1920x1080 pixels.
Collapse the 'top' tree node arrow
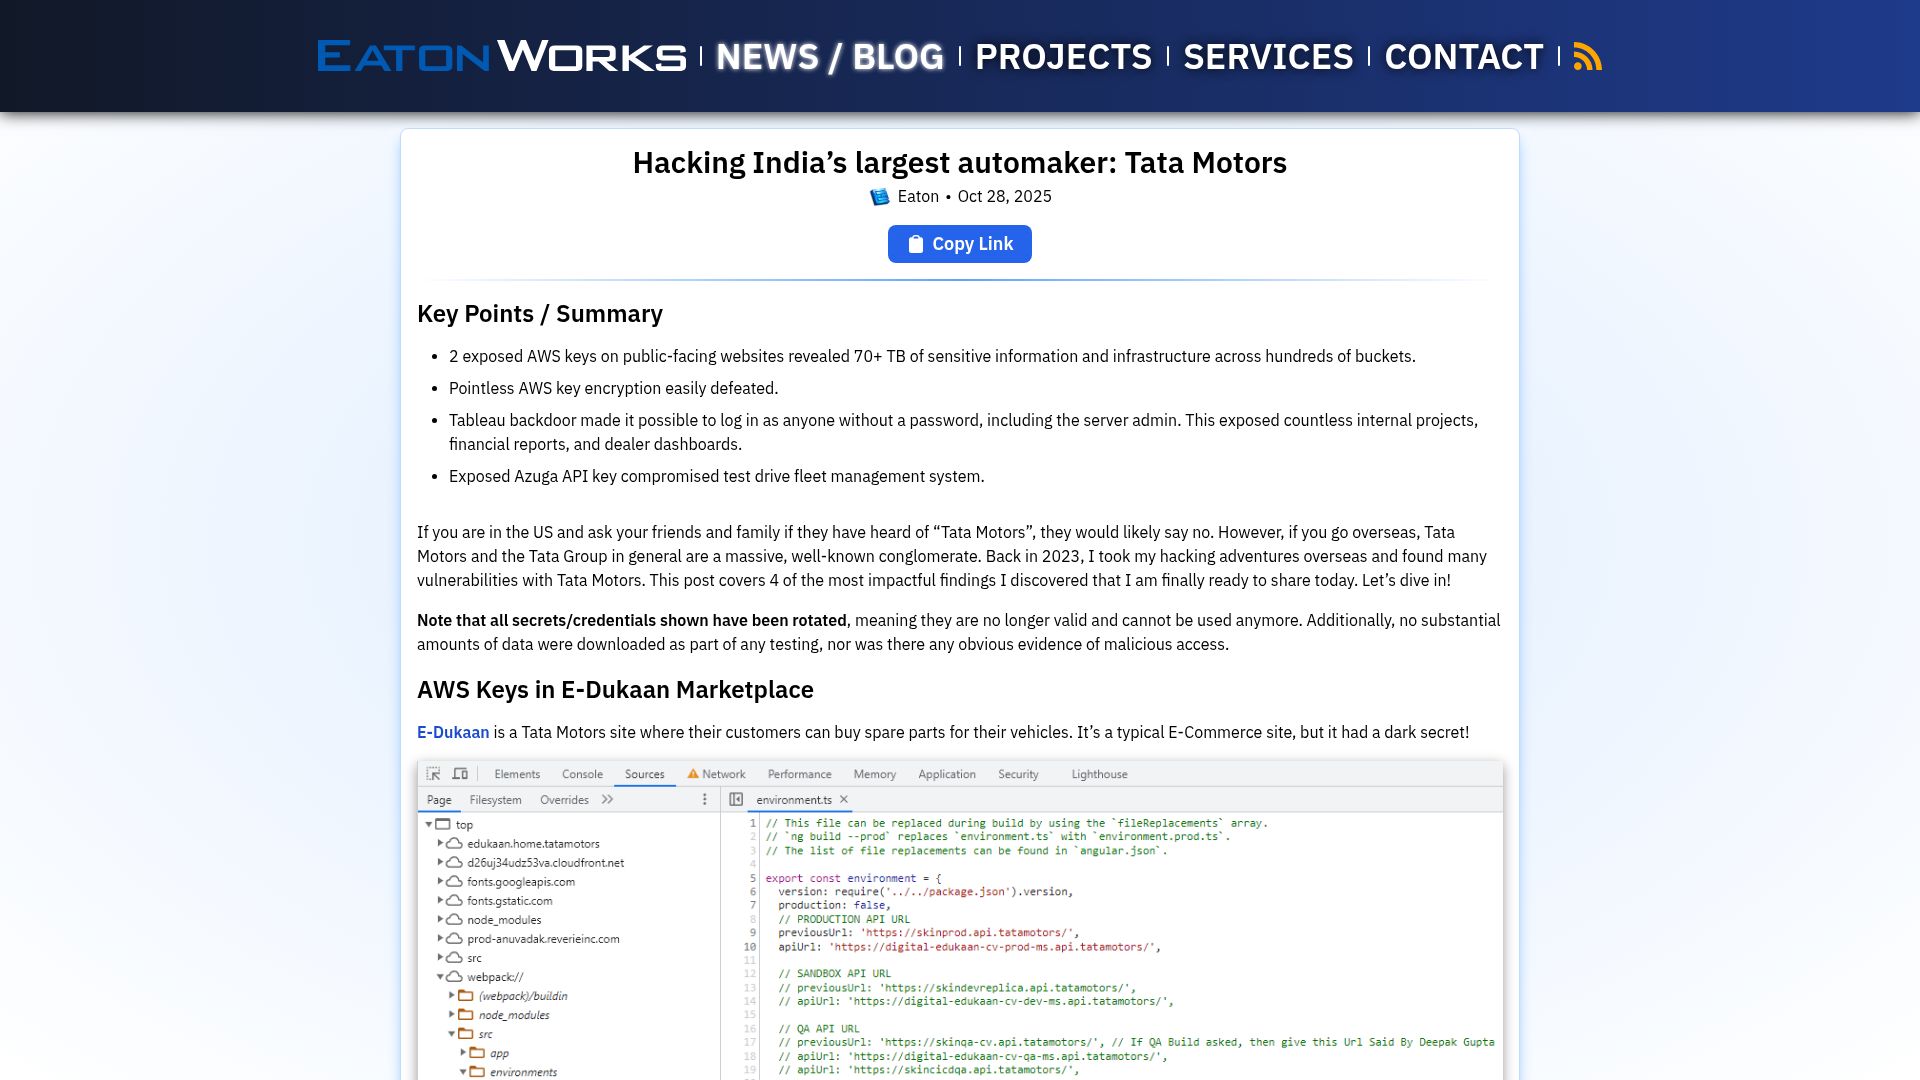[x=429, y=825]
